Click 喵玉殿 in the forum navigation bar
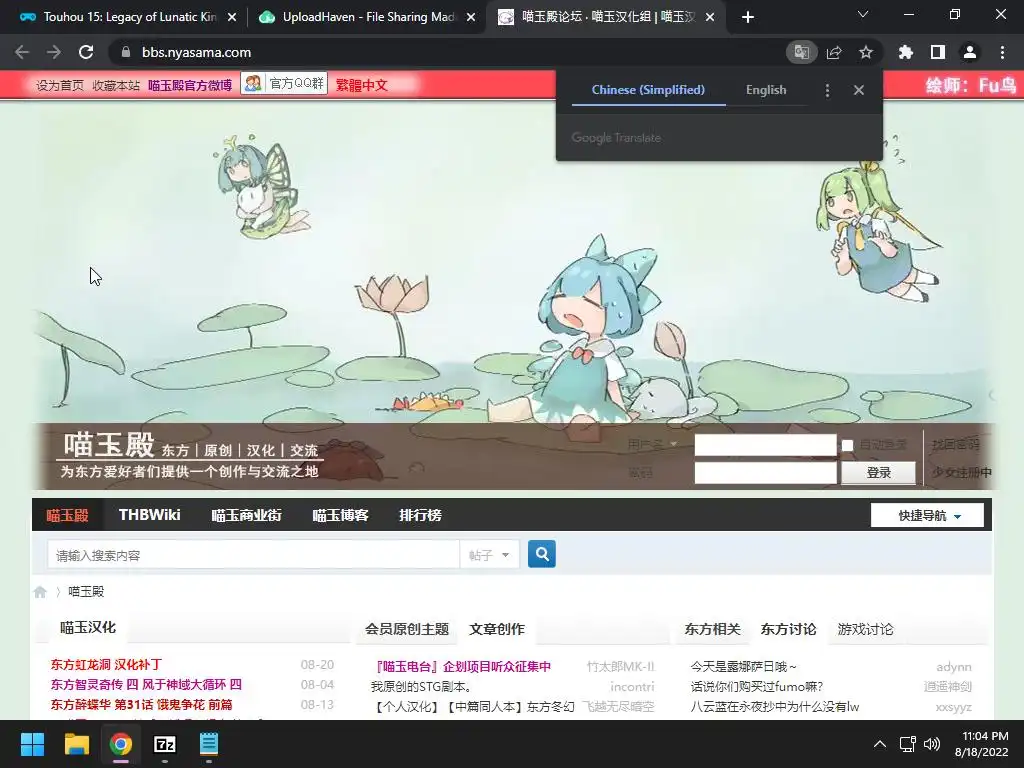The image size is (1024, 768). click(67, 515)
